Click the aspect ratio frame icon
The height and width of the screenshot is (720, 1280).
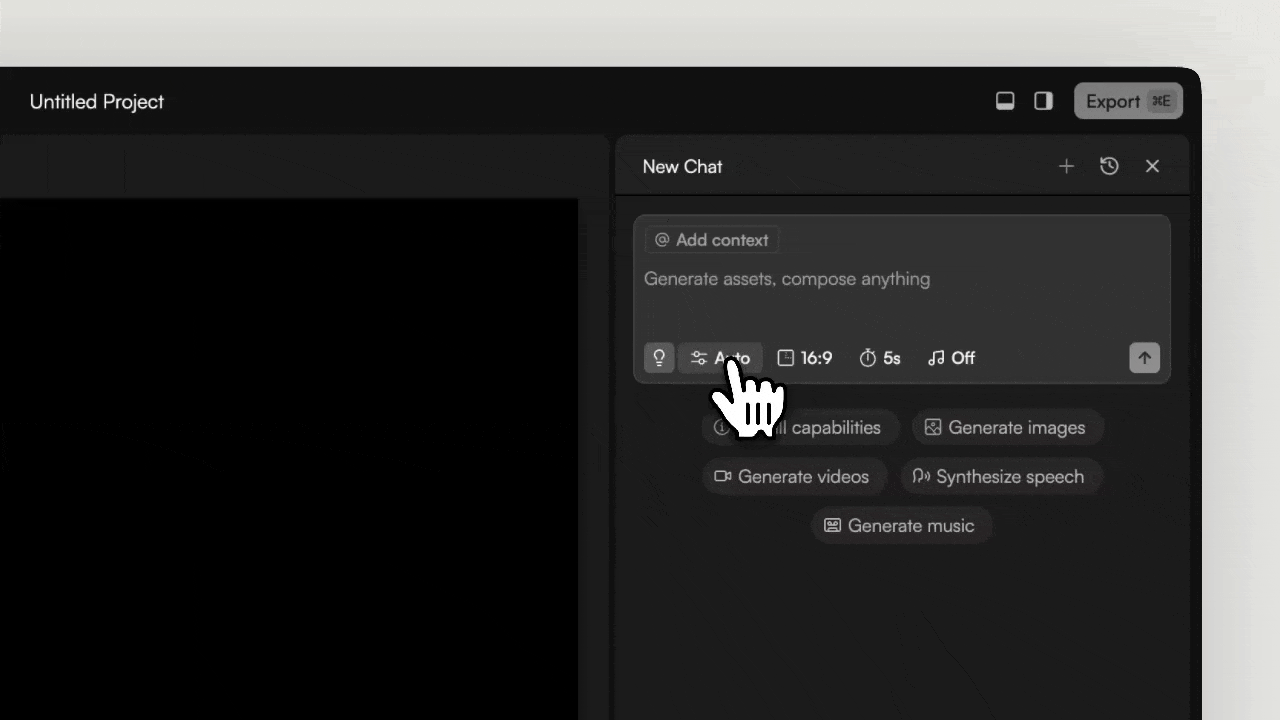[x=786, y=358]
